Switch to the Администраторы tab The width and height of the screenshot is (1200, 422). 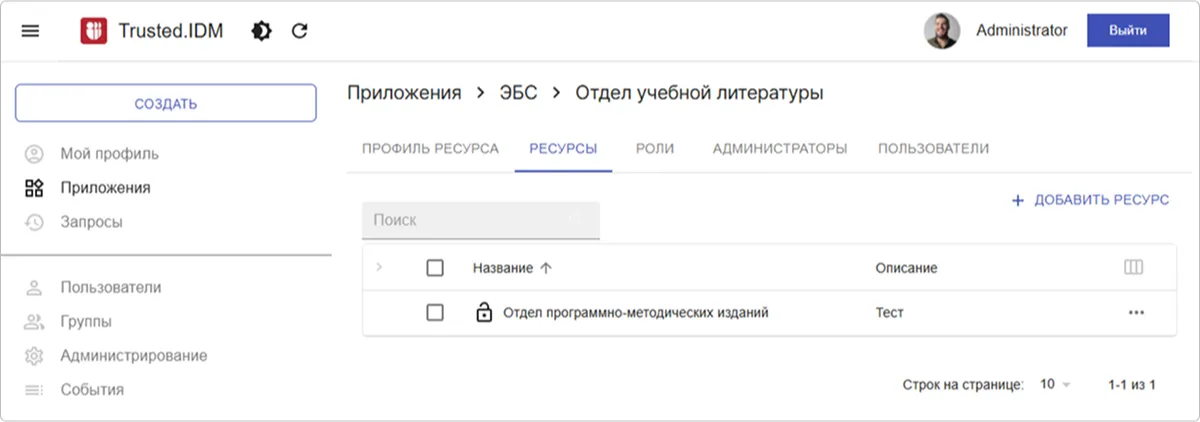pos(780,148)
